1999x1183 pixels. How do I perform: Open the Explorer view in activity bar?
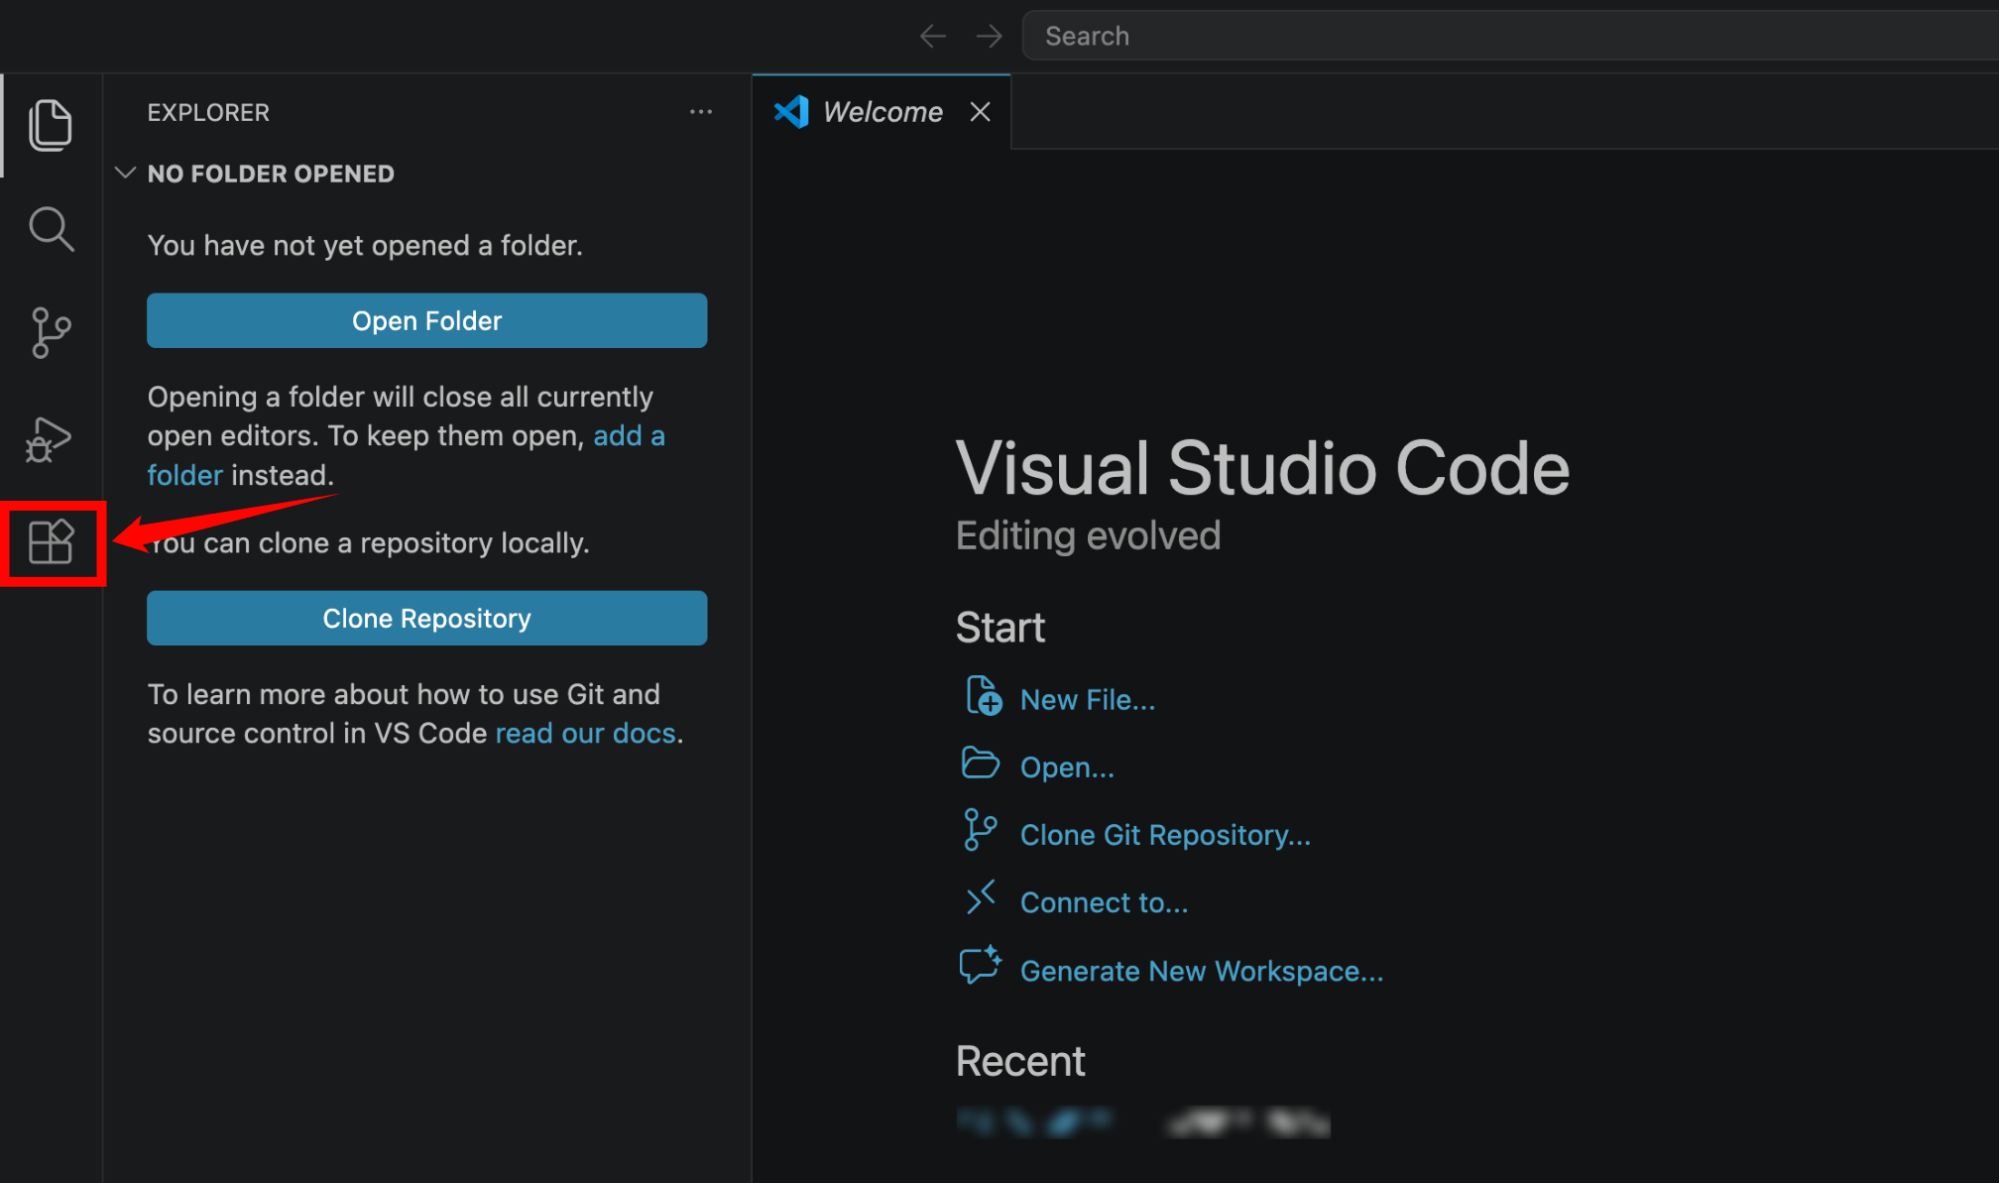point(51,125)
